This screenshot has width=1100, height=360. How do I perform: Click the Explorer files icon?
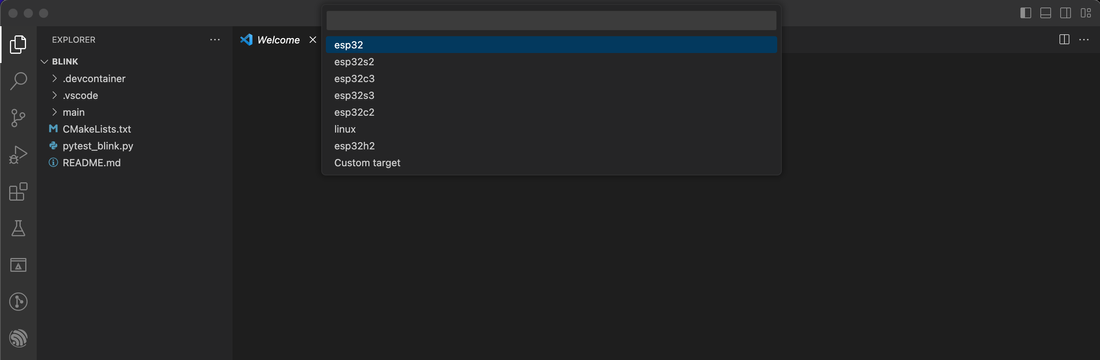point(18,45)
